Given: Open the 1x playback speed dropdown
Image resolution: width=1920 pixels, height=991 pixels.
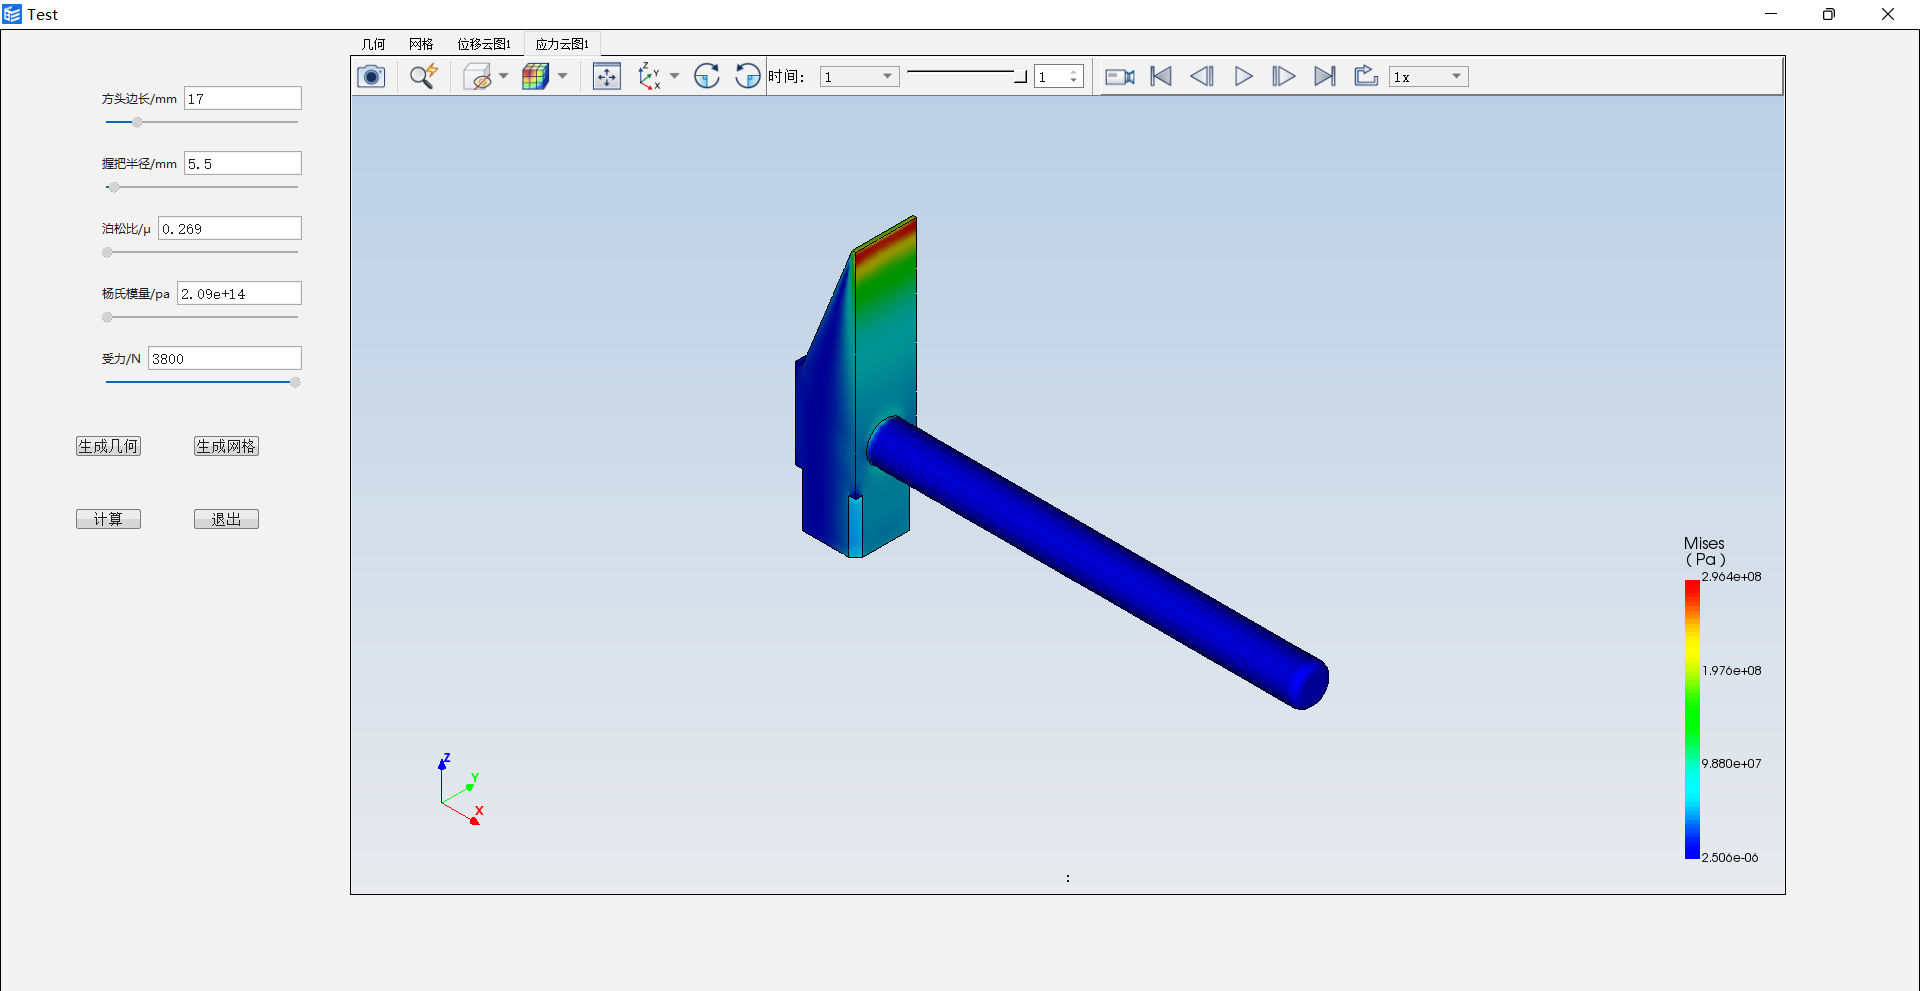Looking at the screenshot, I should [x=1429, y=77].
